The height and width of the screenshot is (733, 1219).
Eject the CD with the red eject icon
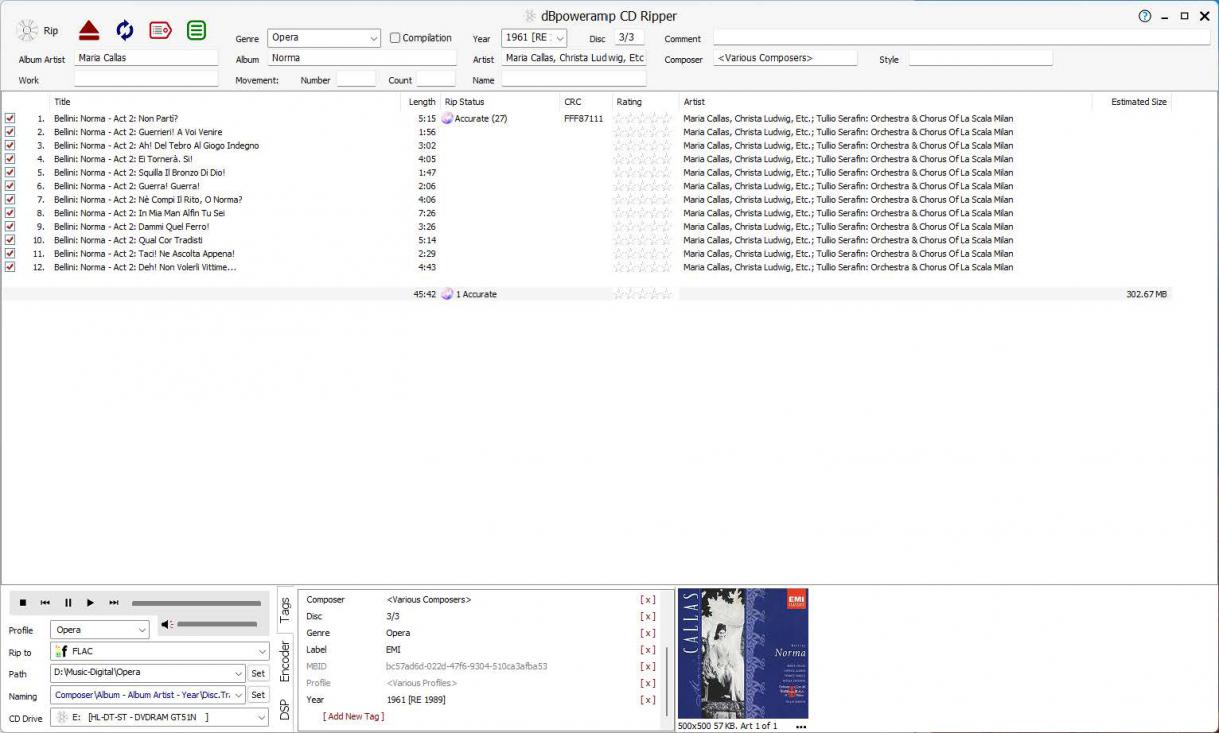tap(89, 30)
